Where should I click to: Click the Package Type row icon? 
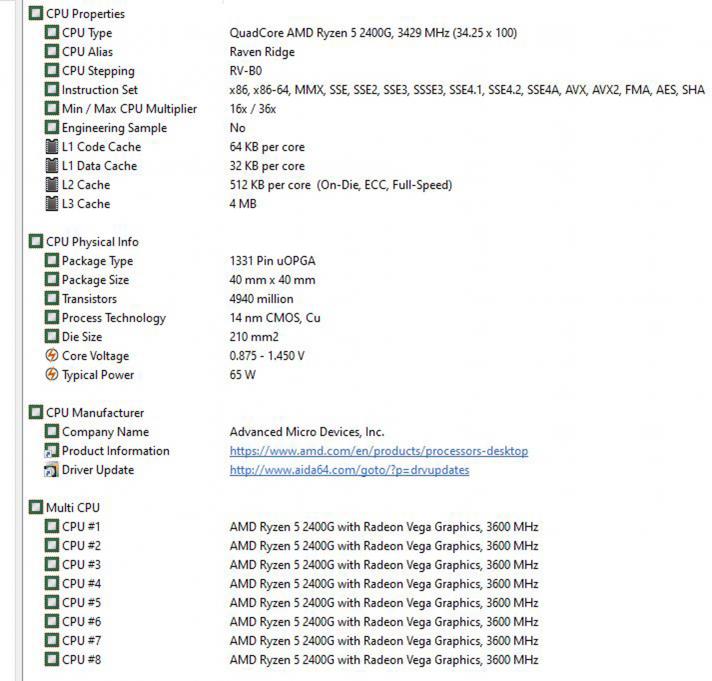pyautogui.click(x=52, y=261)
